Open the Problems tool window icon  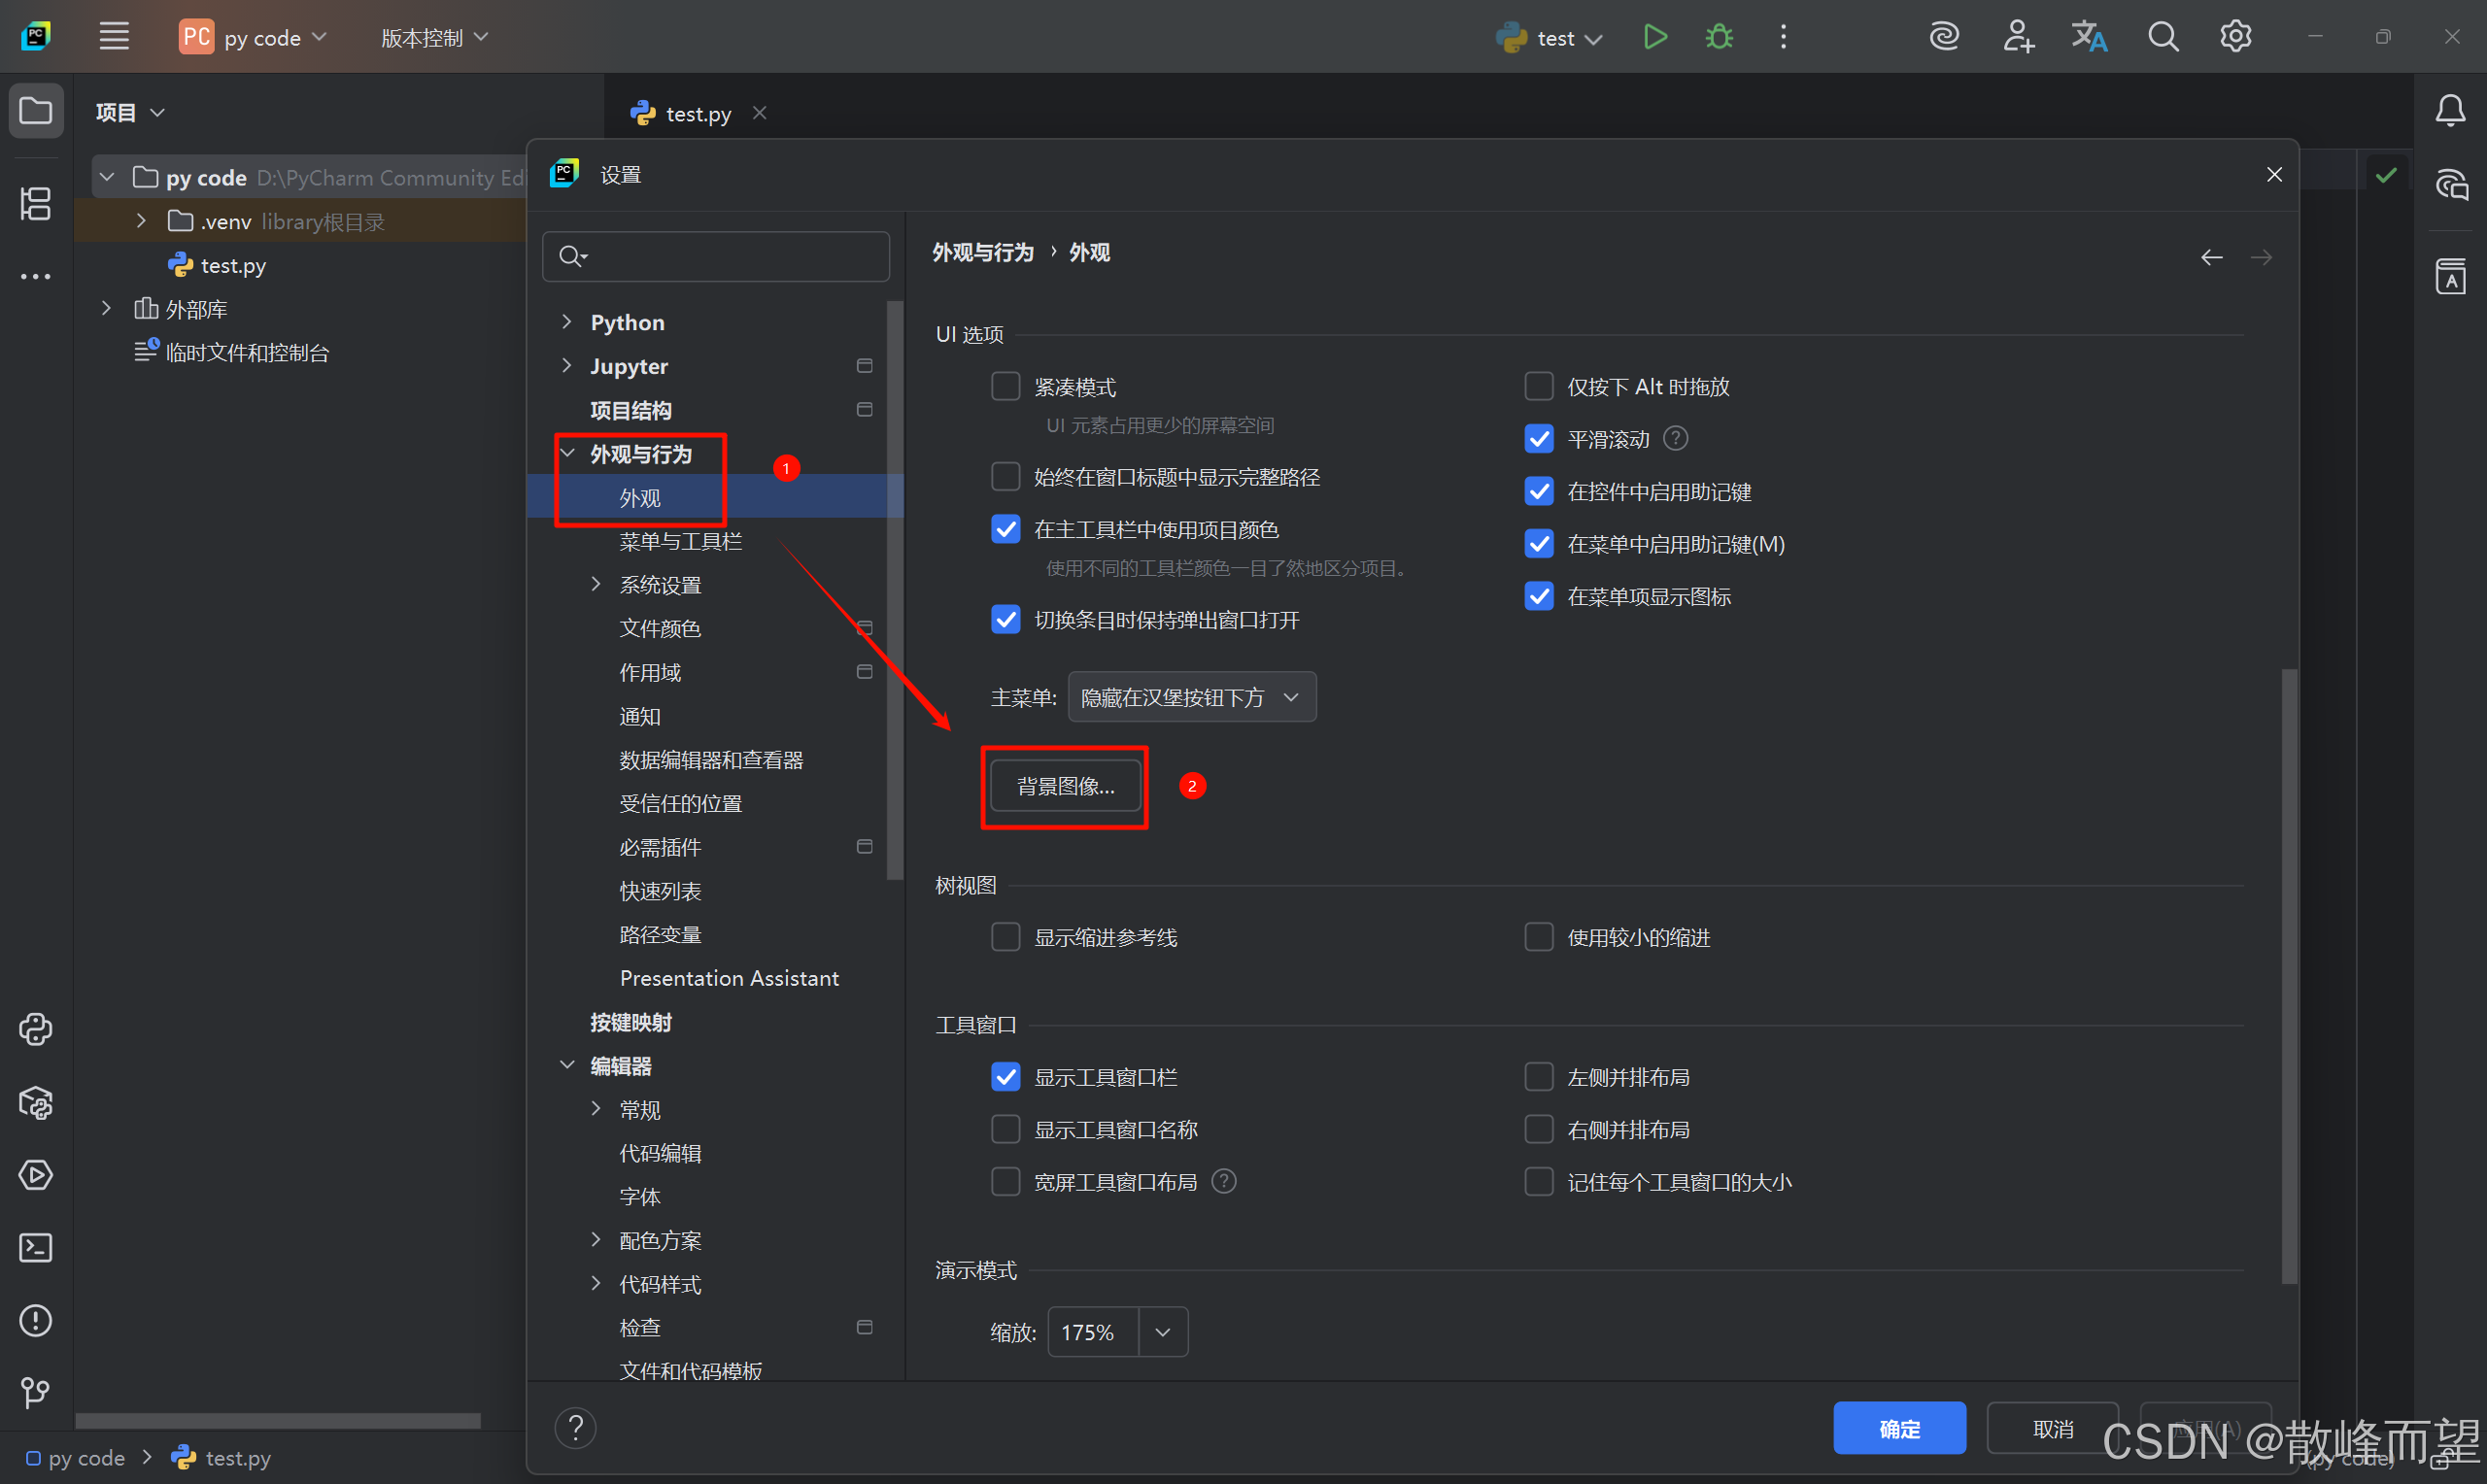coord(36,1320)
